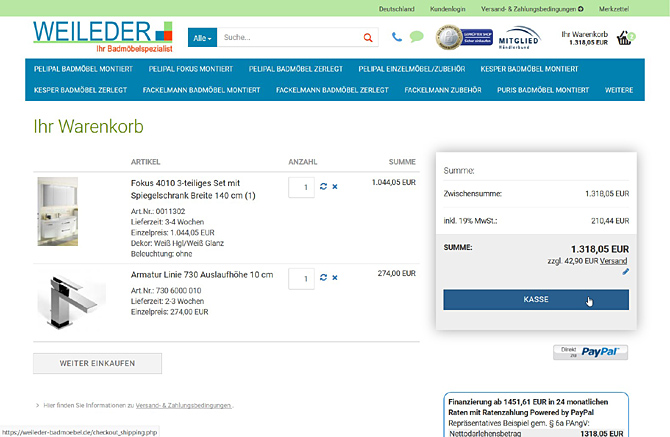This screenshot has height=437, width=670.
Task: Open Kesper Badmöbel Montiert menu
Action: 529,69
